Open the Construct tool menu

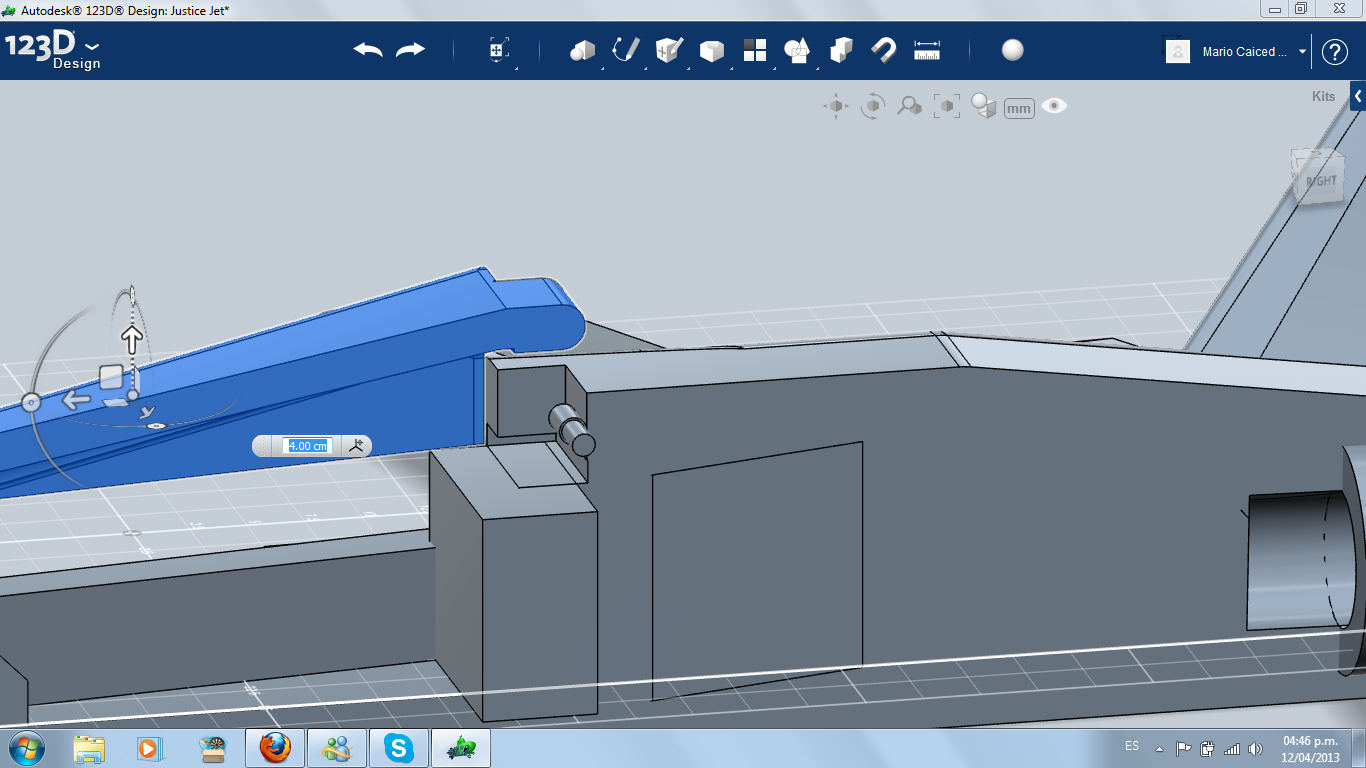point(668,51)
